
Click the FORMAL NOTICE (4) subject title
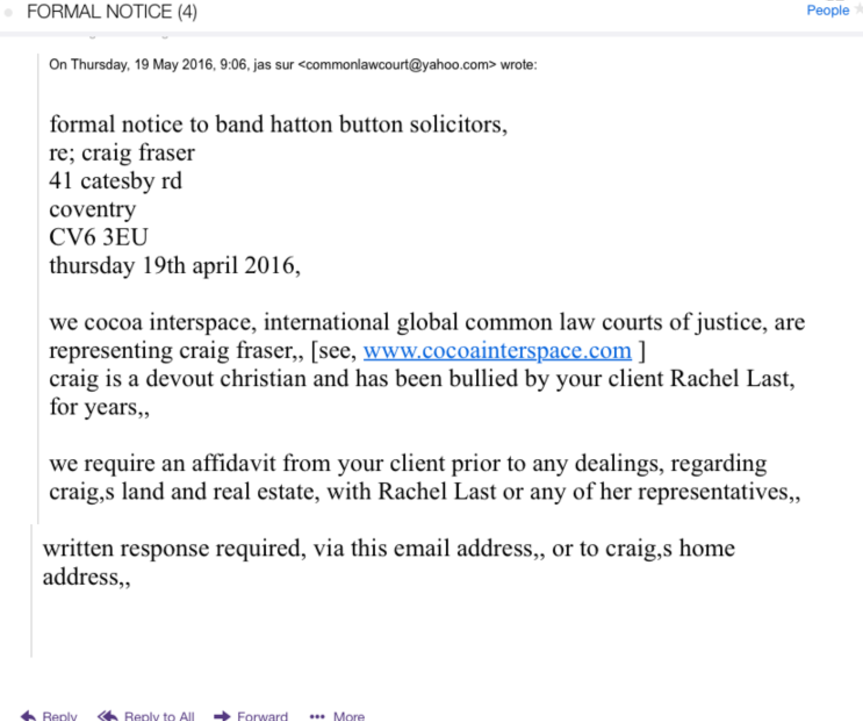pyautogui.click(x=112, y=12)
